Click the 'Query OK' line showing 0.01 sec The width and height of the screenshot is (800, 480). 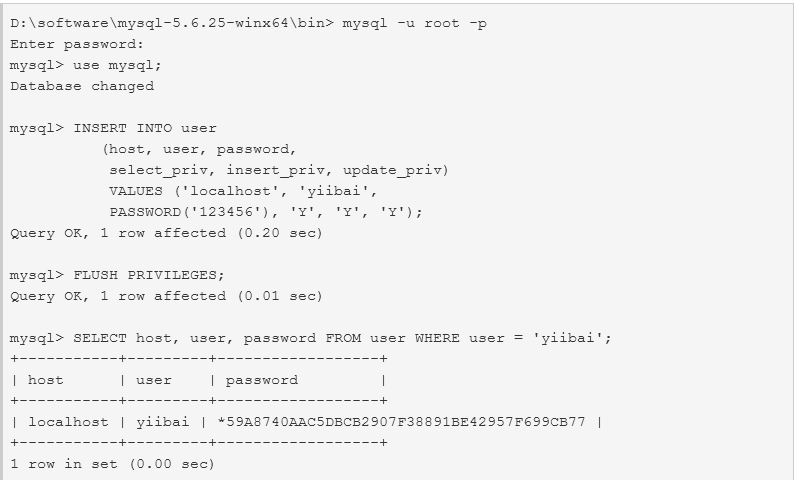pos(166,296)
